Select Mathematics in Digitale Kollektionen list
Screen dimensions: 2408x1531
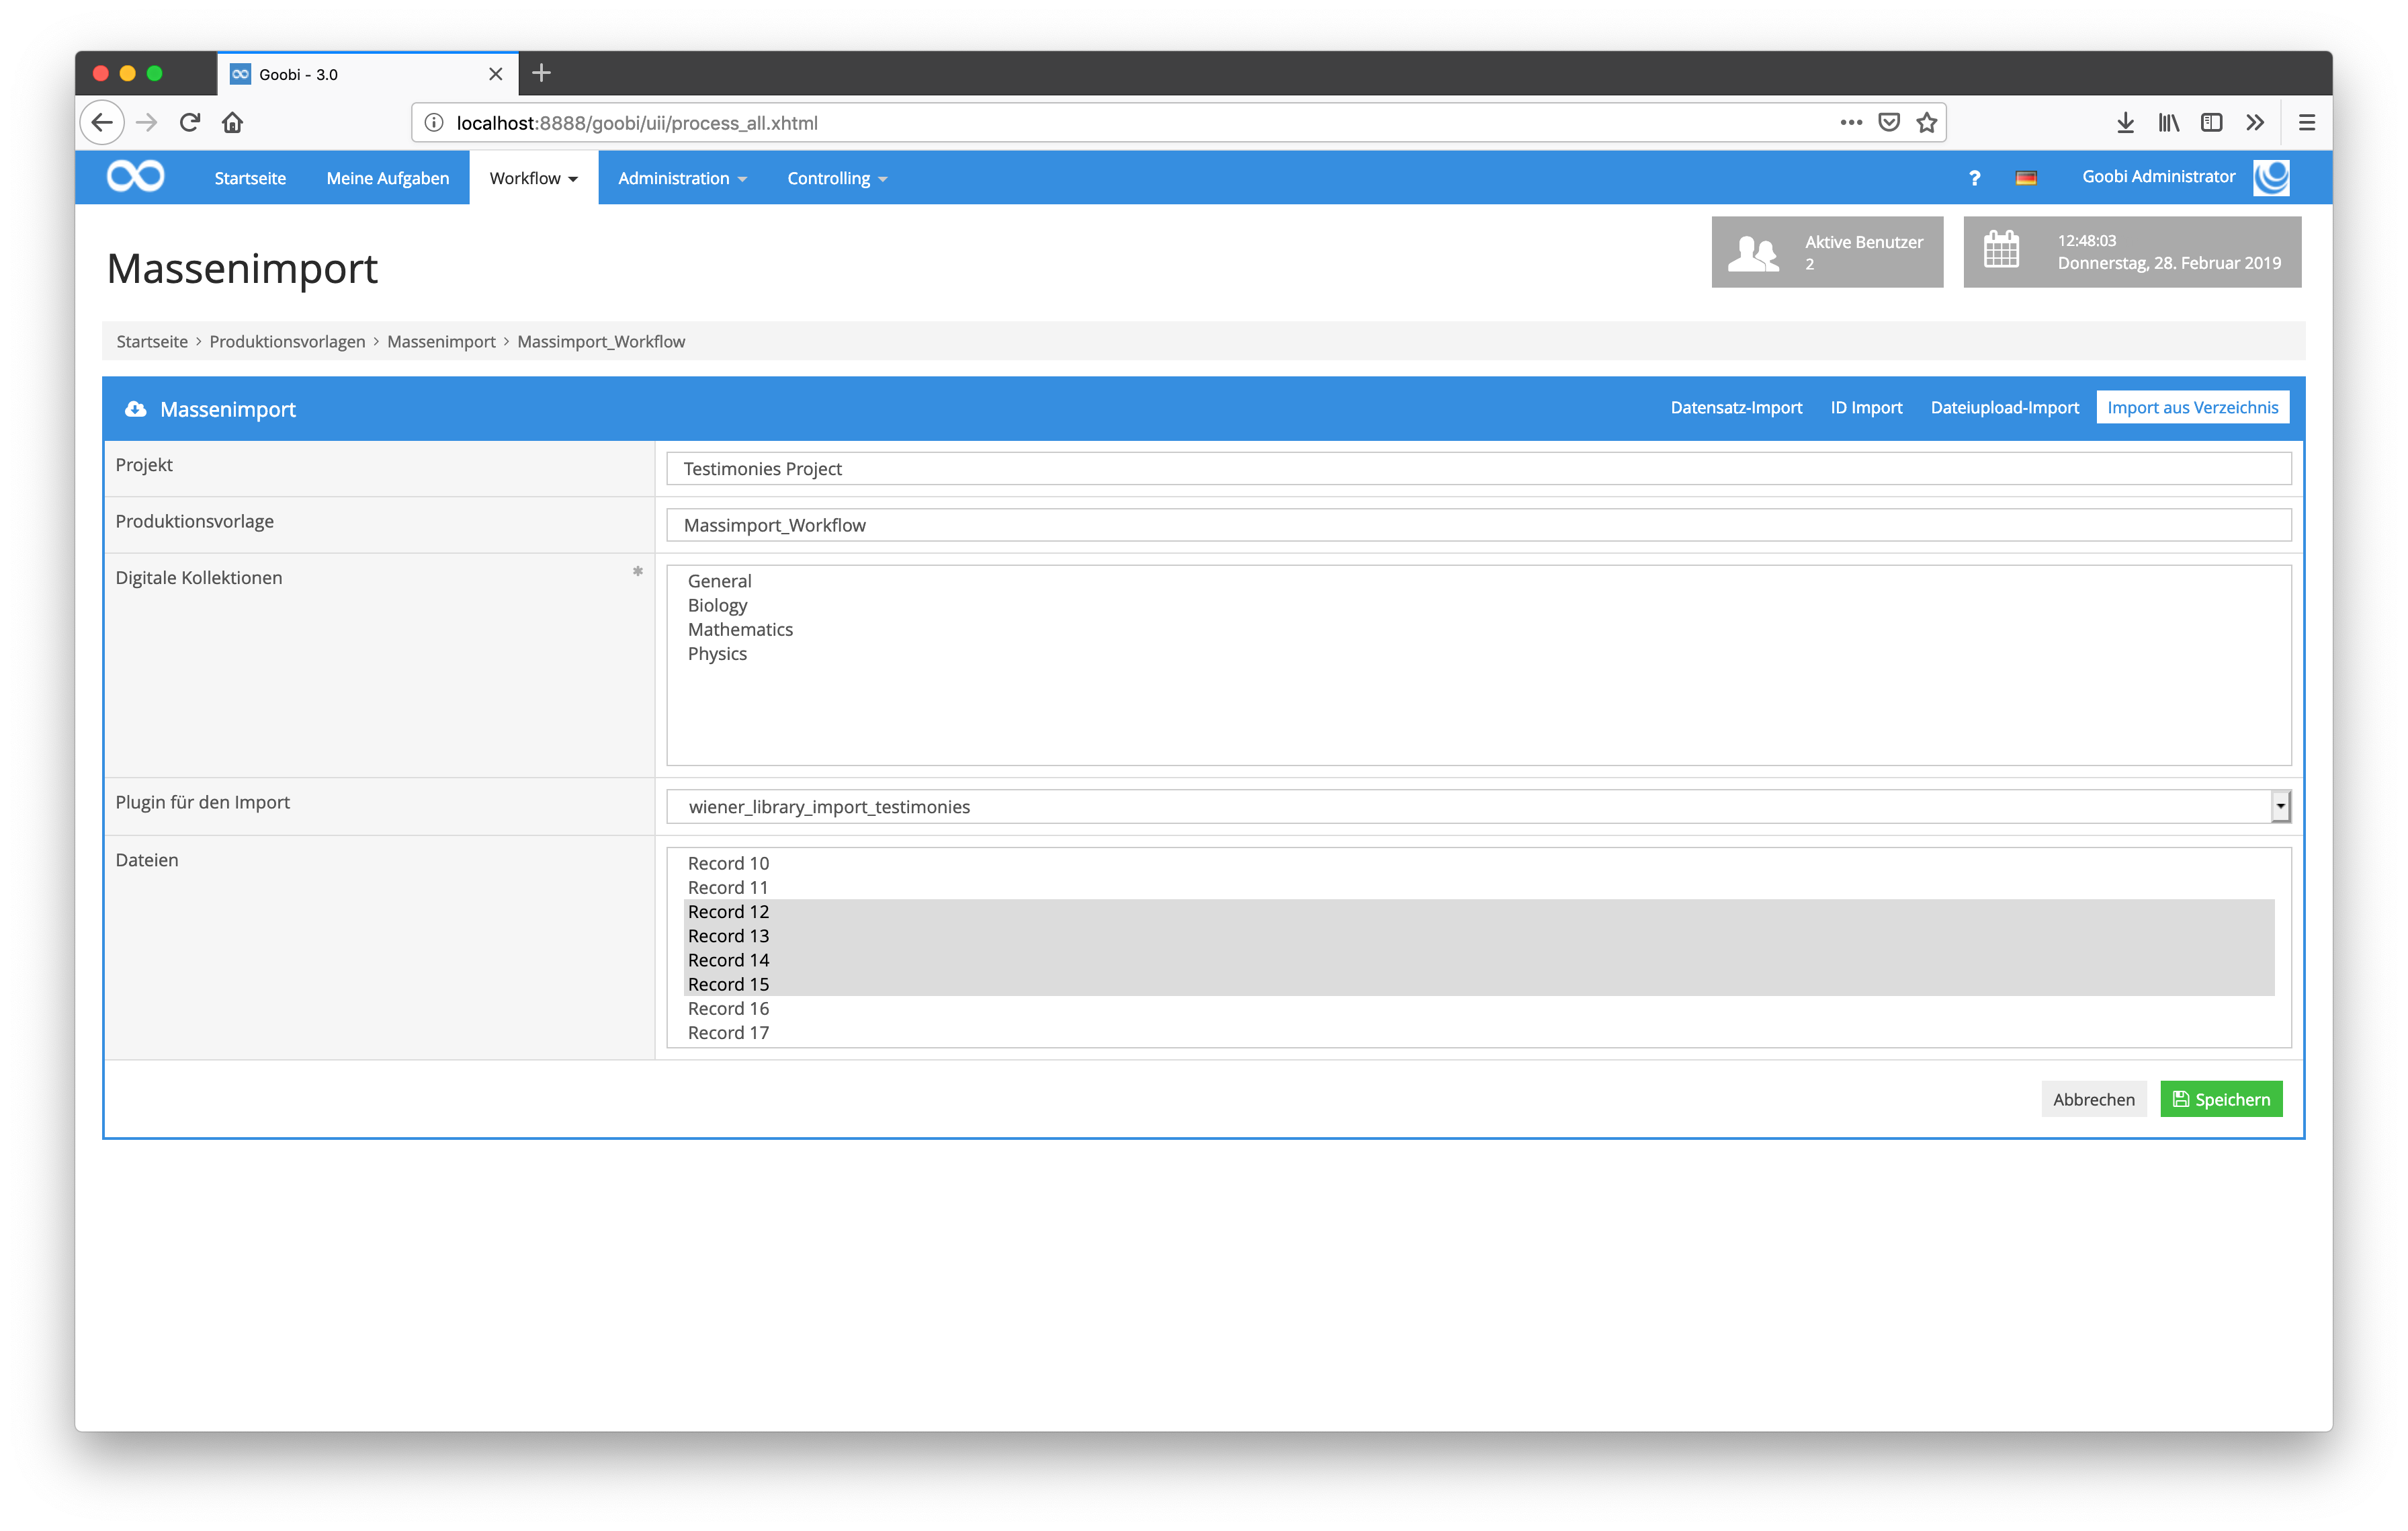pyautogui.click(x=740, y=629)
